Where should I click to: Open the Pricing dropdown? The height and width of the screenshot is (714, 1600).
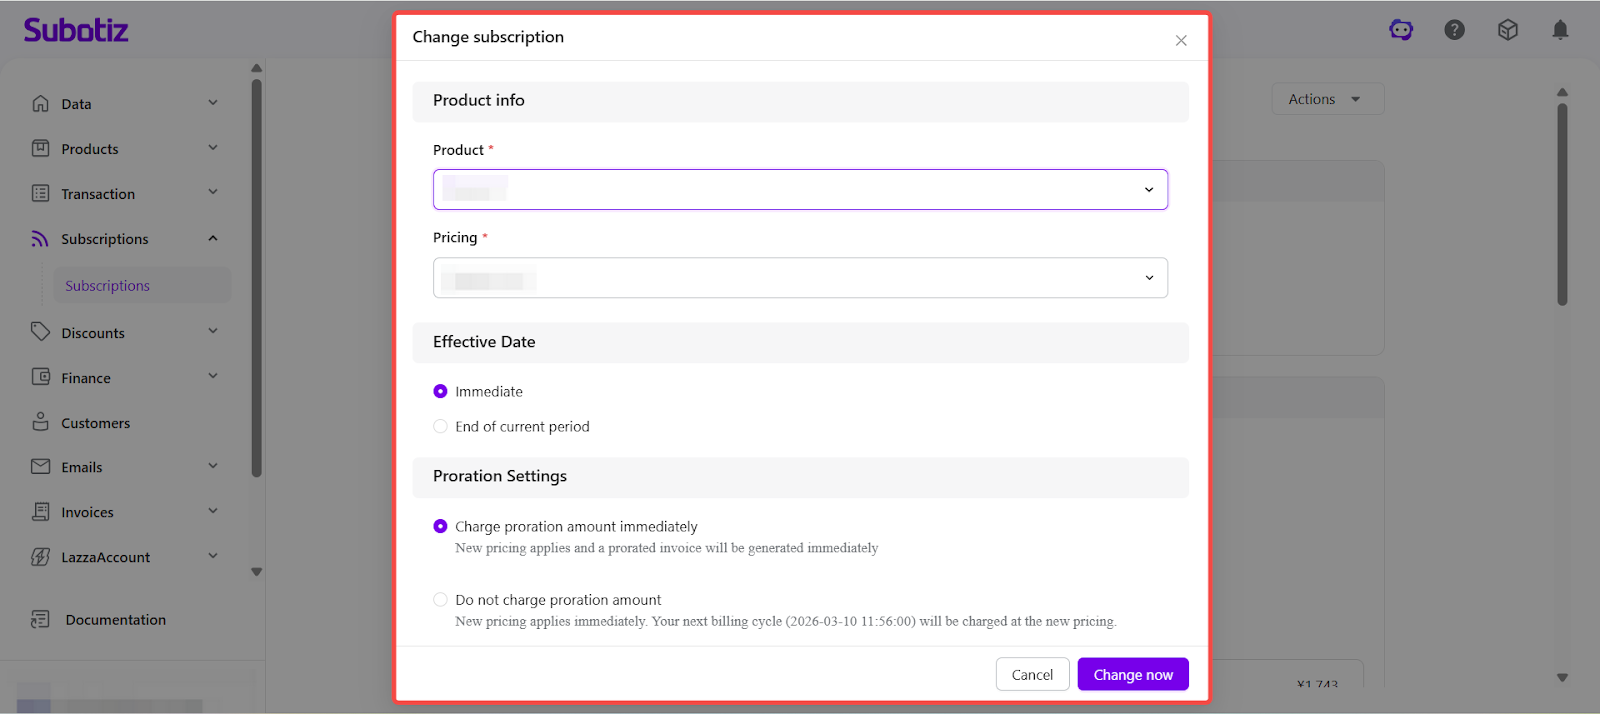[x=800, y=278]
